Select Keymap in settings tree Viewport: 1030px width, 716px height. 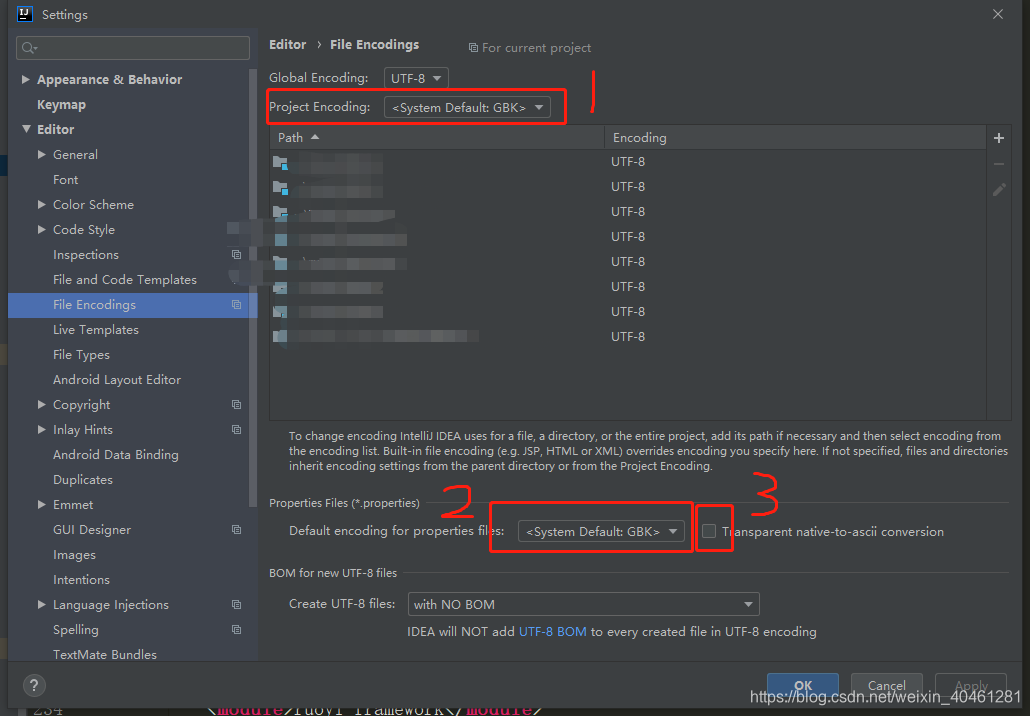point(61,104)
